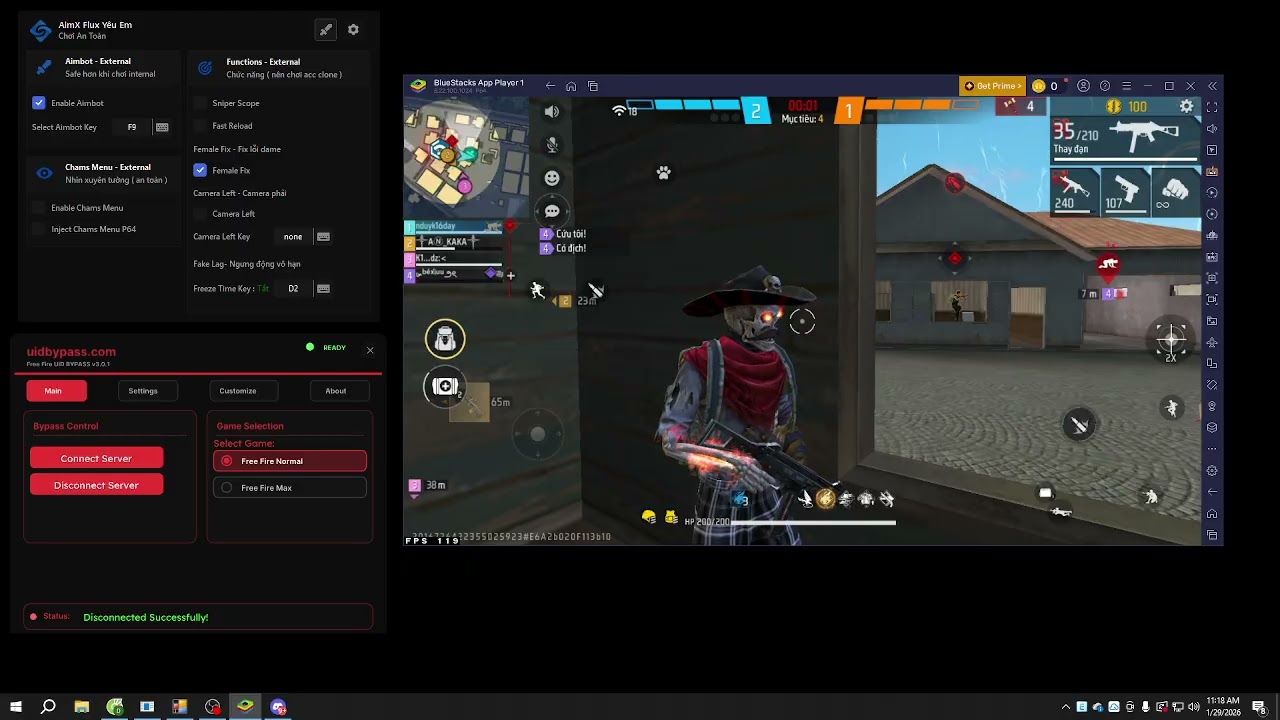Open the in-game settings gear near coins
This screenshot has width=1280, height=720.
[x=1187, y=106]
